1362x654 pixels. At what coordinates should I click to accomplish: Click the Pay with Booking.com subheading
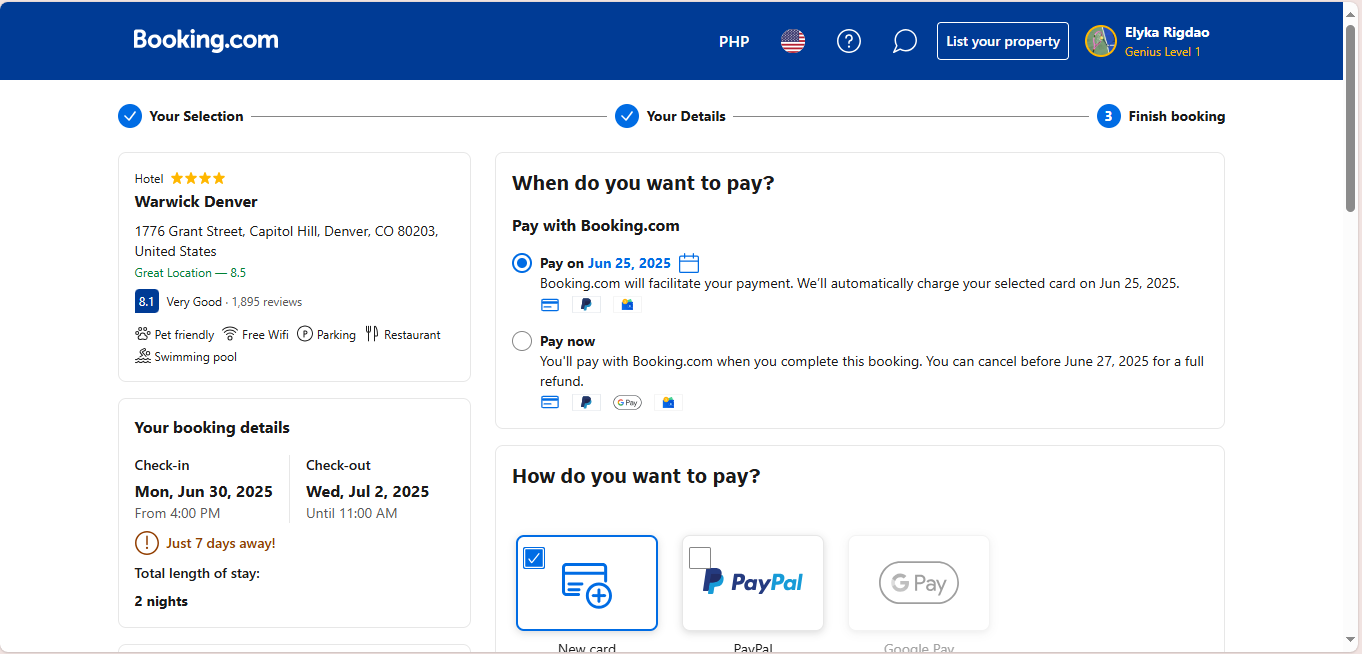[596, 226]
